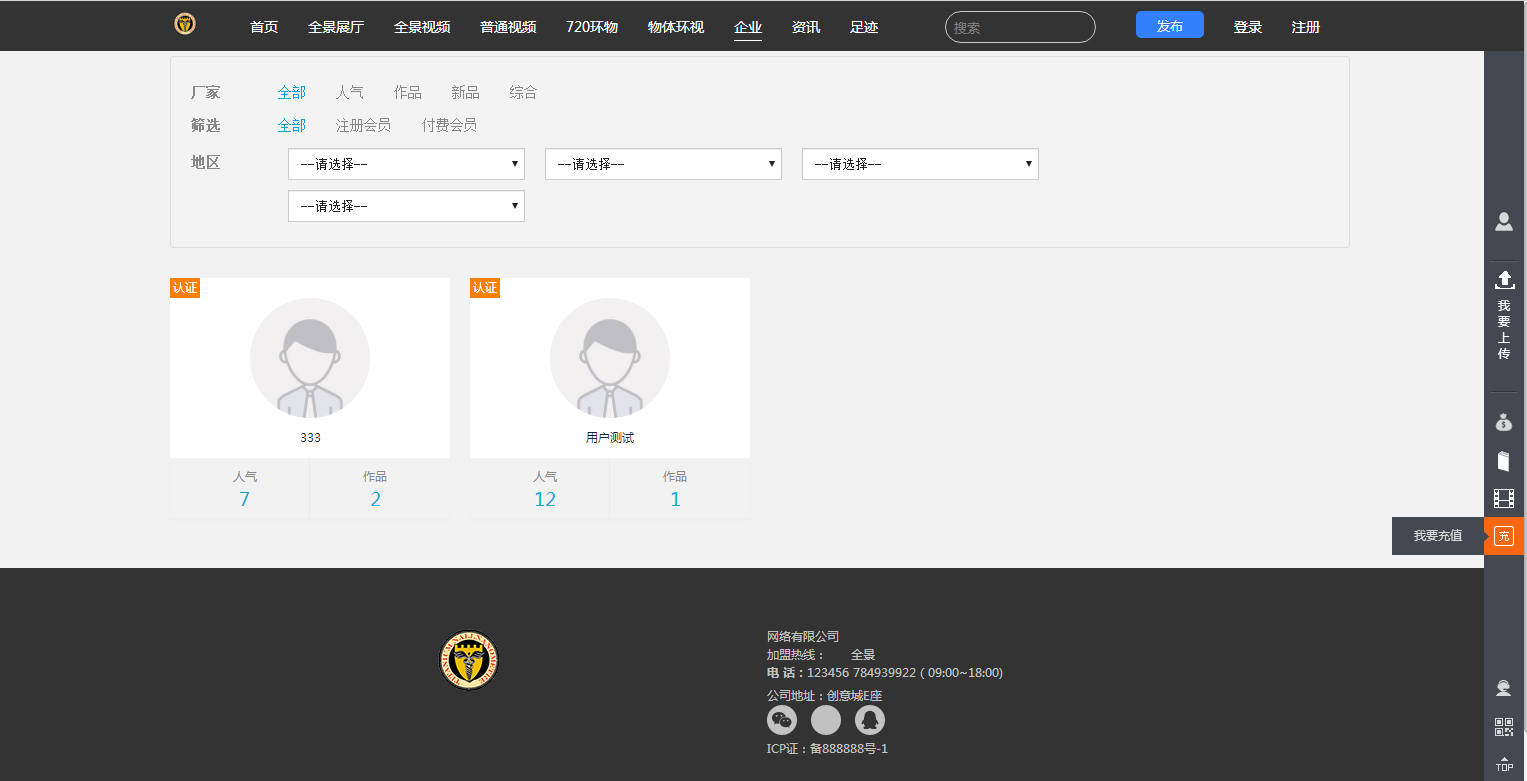The image size is (1527, 781).
Task: Open the third 地区 请选择 dropdown
Action: click(920, 164)
